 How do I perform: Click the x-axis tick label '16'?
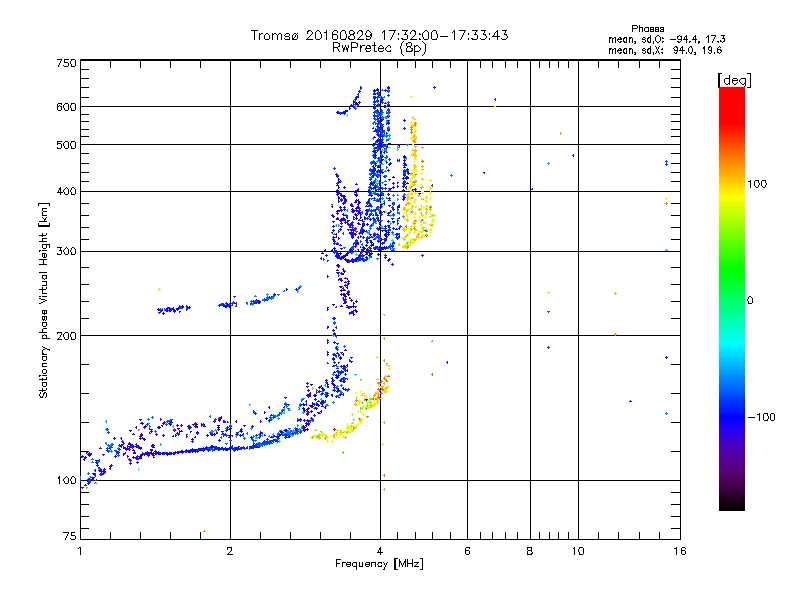pyautogui.click(x=680, y=551)
